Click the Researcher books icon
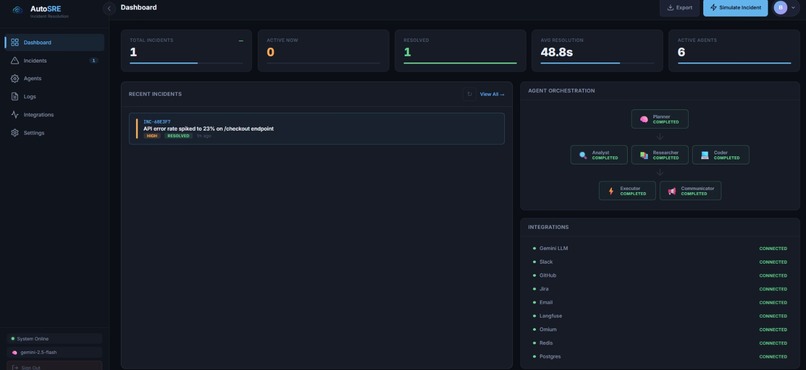Screen dimensions: 806x370 pos(644,155)
